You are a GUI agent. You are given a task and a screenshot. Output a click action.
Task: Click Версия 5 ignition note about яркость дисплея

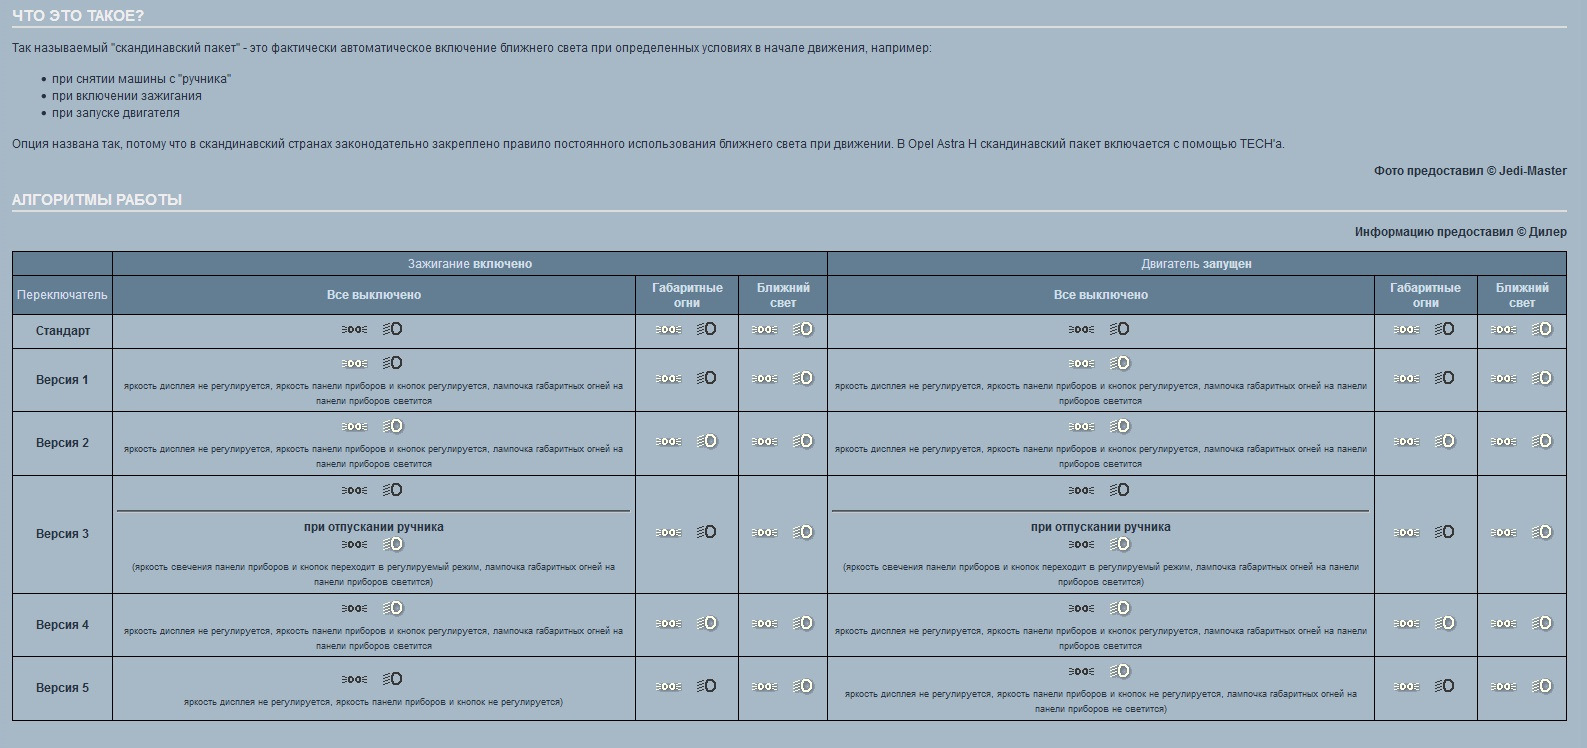pyautogui.click(x=373, y=702)
